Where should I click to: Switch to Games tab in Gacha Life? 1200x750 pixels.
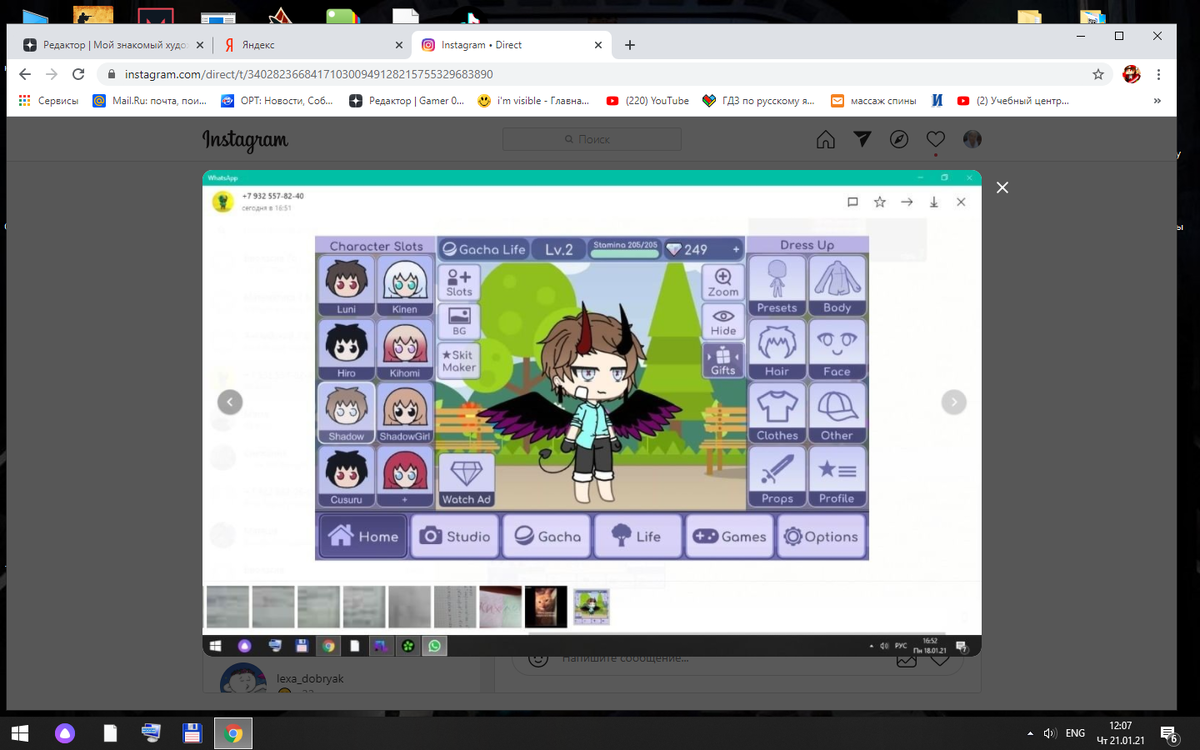729,536
